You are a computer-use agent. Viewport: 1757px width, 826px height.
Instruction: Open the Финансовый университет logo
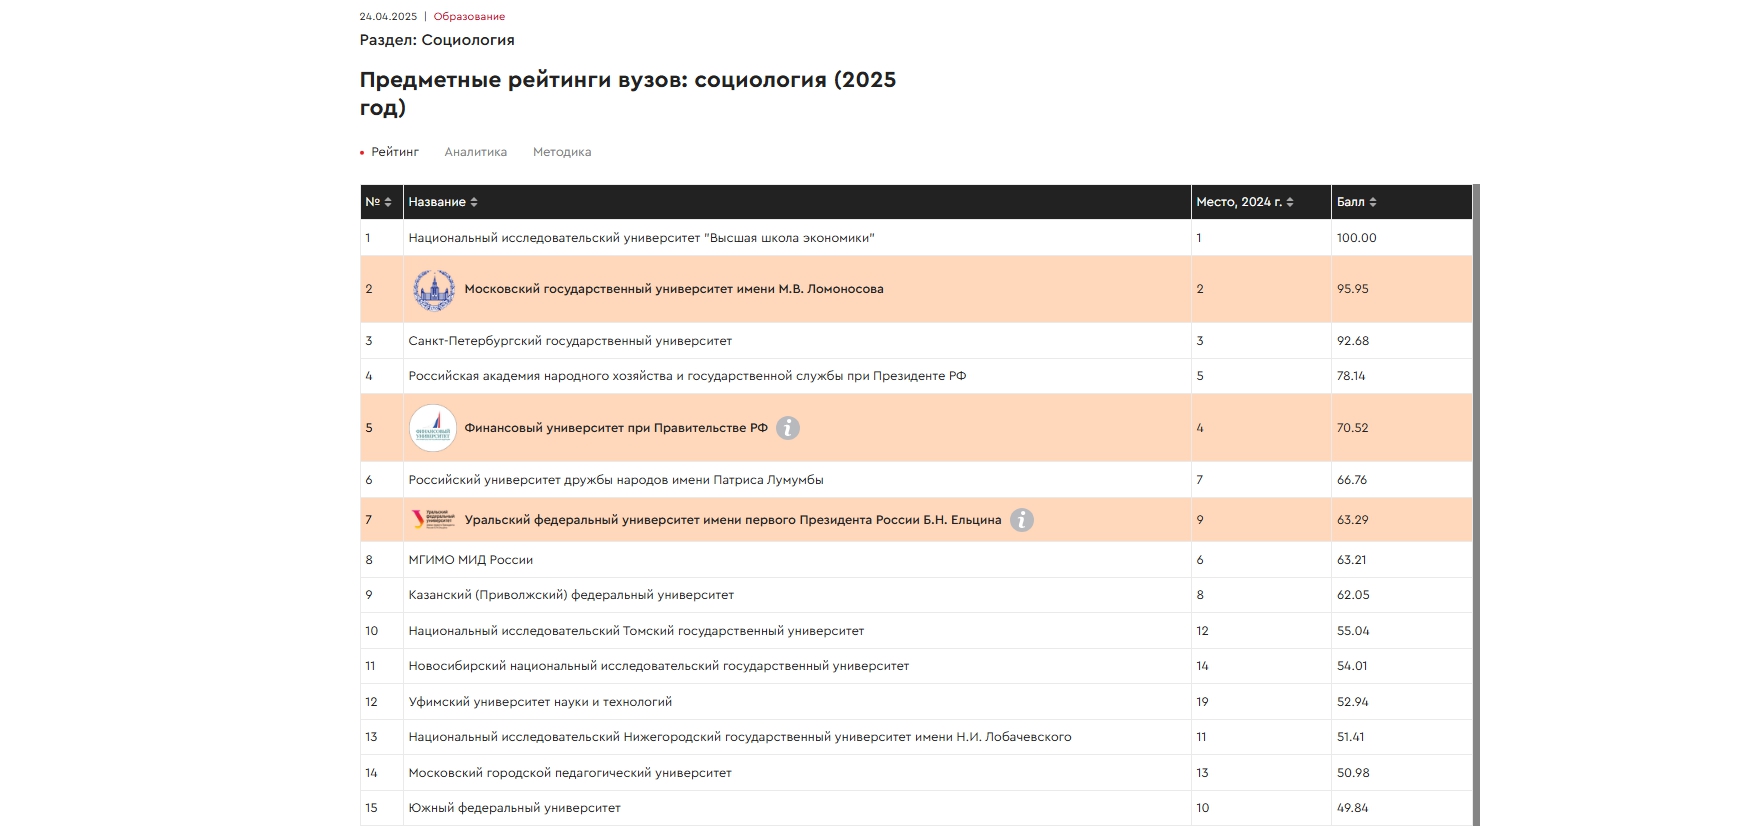(433, 428)
